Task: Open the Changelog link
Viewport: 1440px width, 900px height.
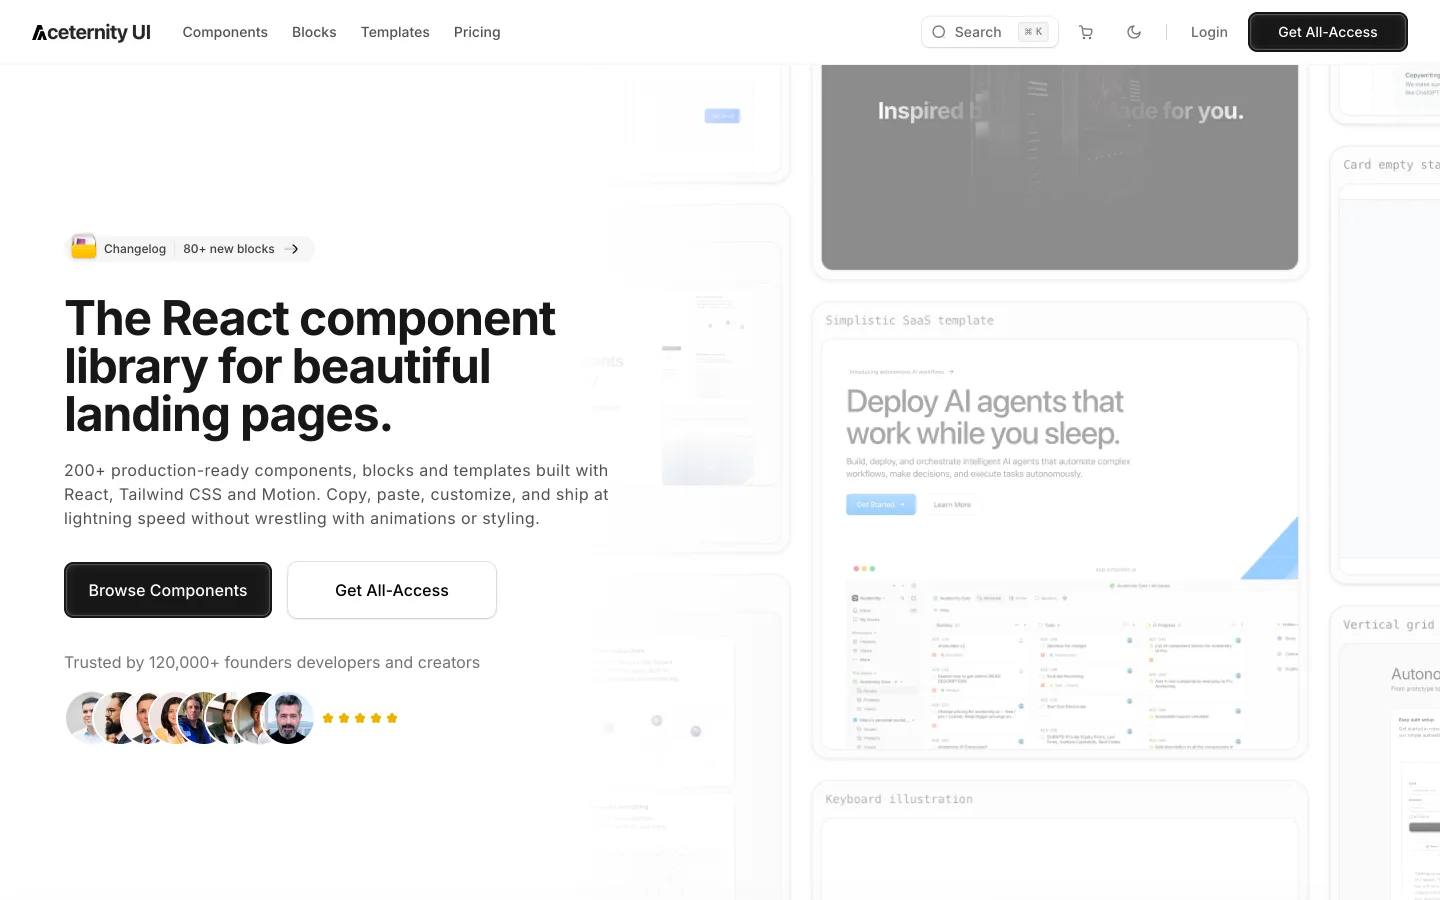Action: (135, 249)
